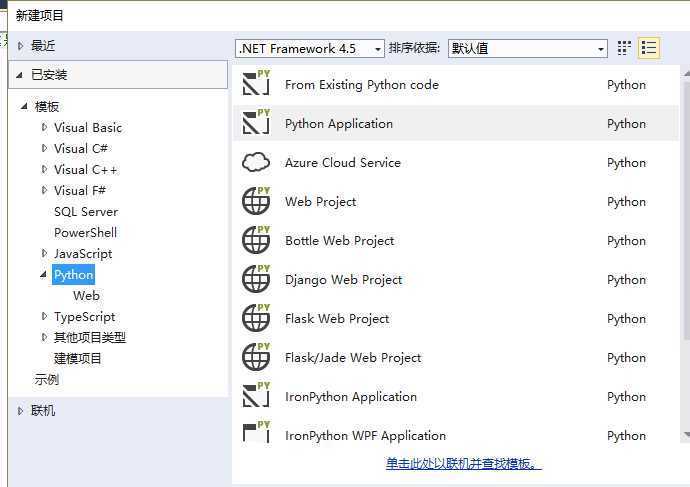
Task: Switch to small icons grid view
Action: [625, 48]
